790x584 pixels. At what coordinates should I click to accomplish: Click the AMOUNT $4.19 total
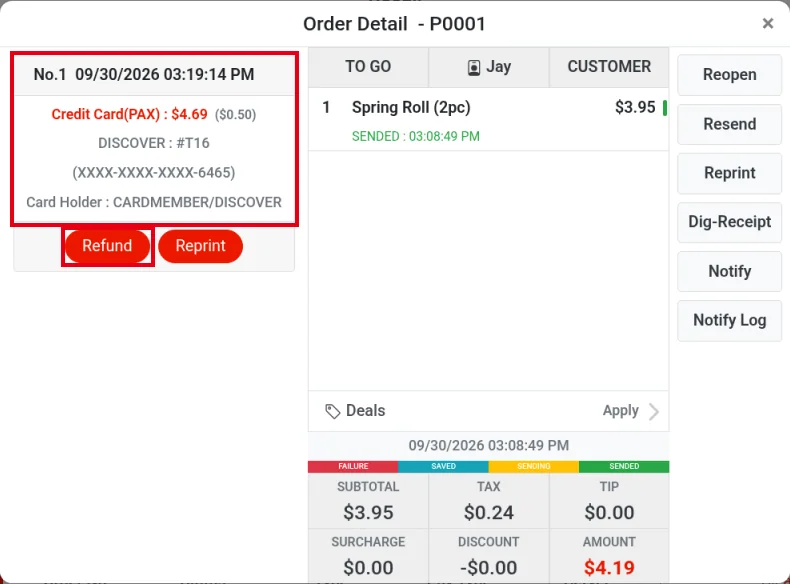[609, 556]
